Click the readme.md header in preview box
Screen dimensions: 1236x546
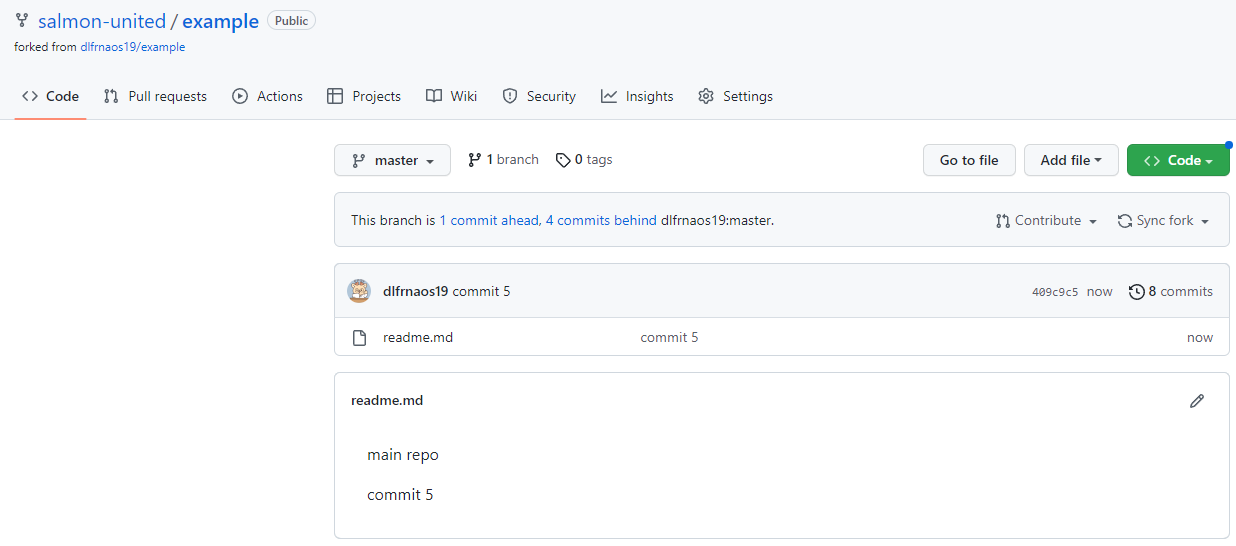tap(387, 401)
